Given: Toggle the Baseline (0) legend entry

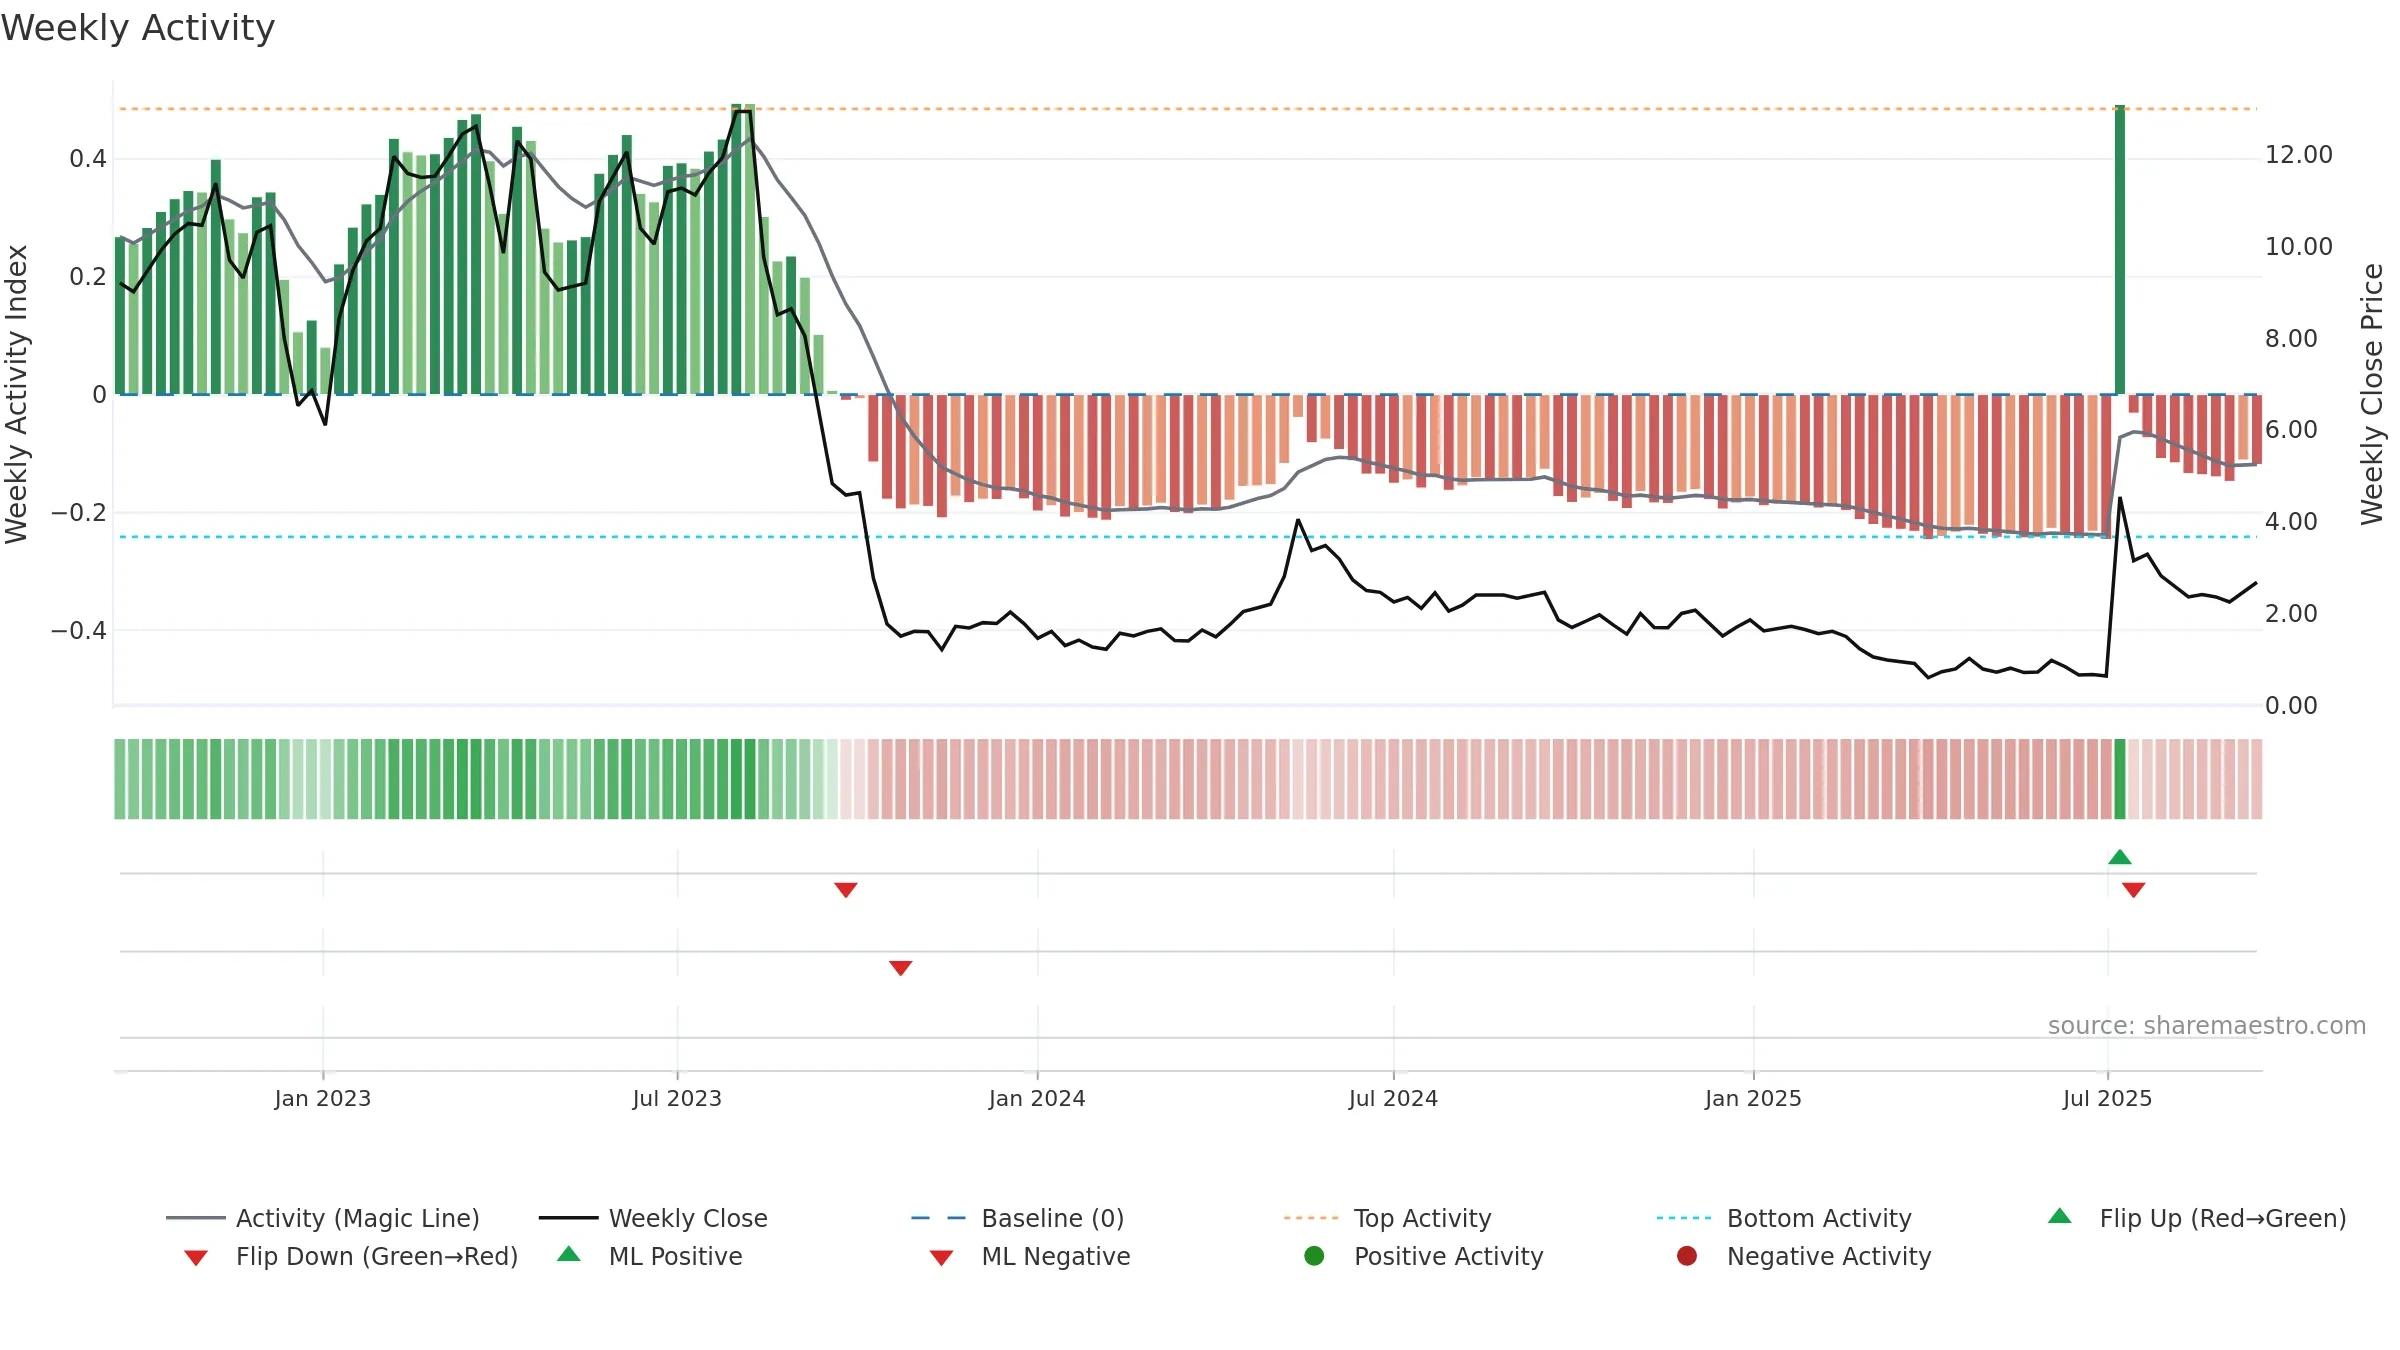Looking at the screenshot, I should pyautogui.click(x=1018, y=1218).
